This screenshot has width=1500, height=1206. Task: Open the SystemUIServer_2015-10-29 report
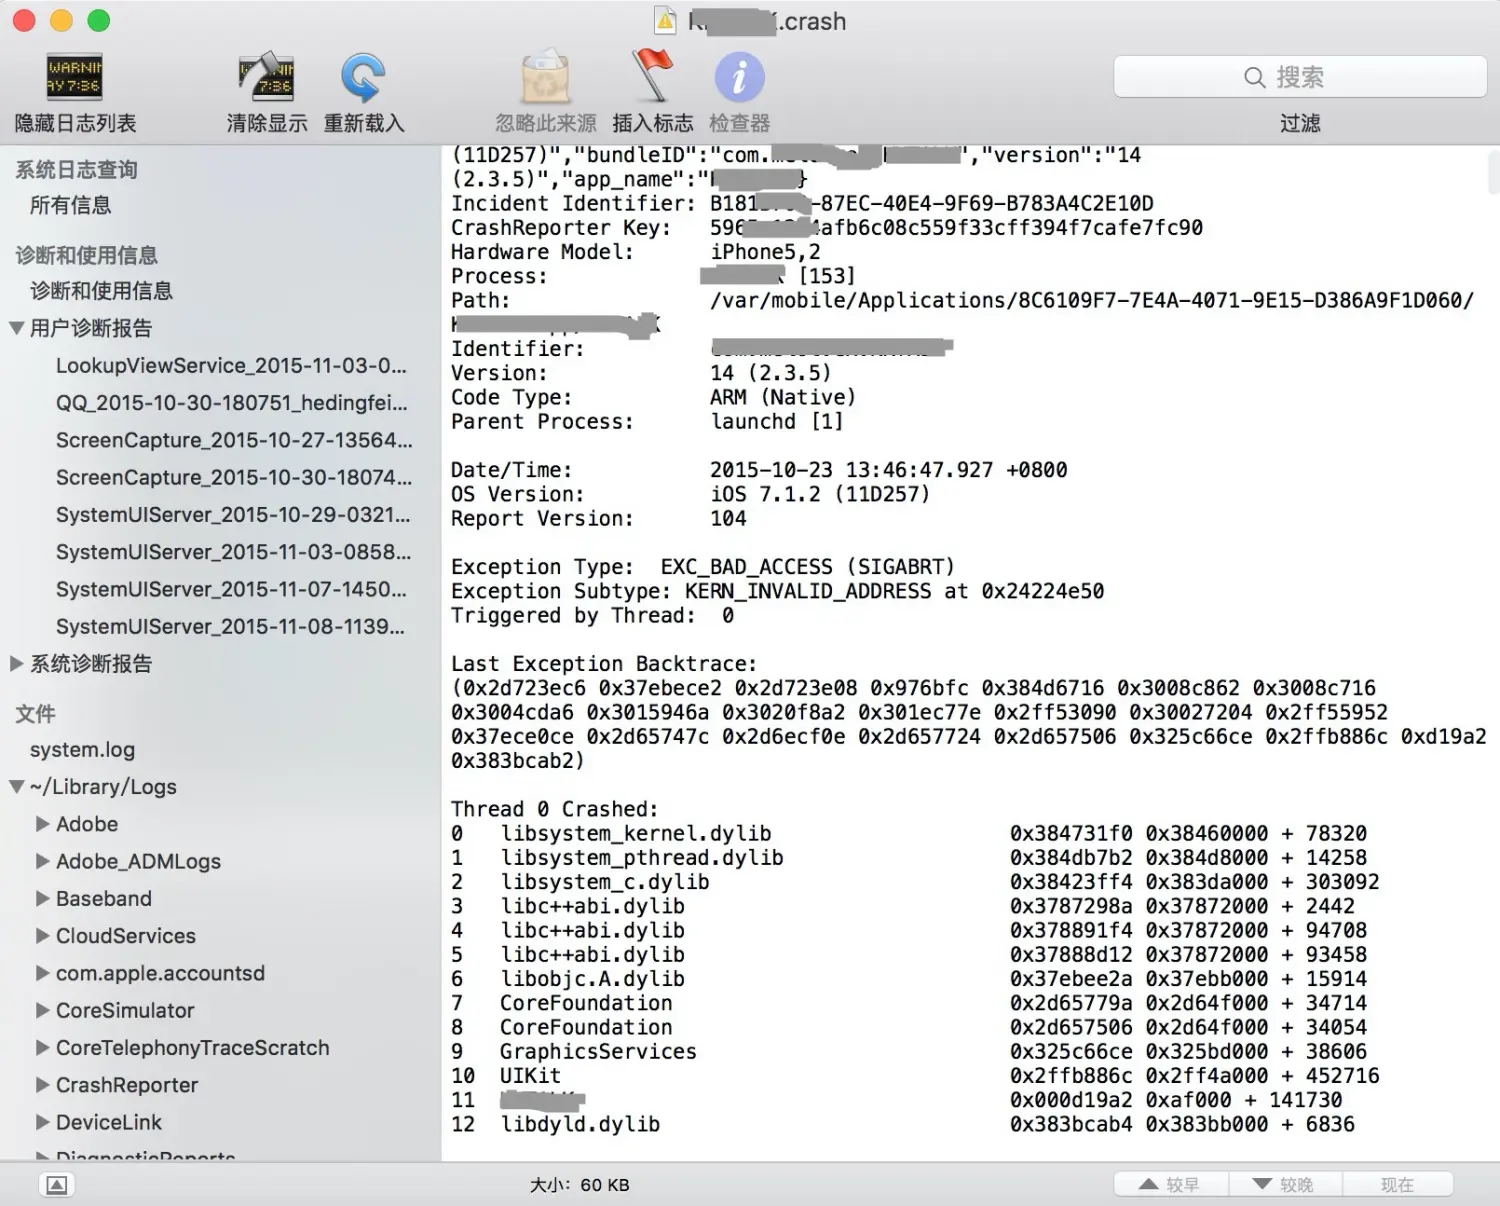tap(232, 514)
